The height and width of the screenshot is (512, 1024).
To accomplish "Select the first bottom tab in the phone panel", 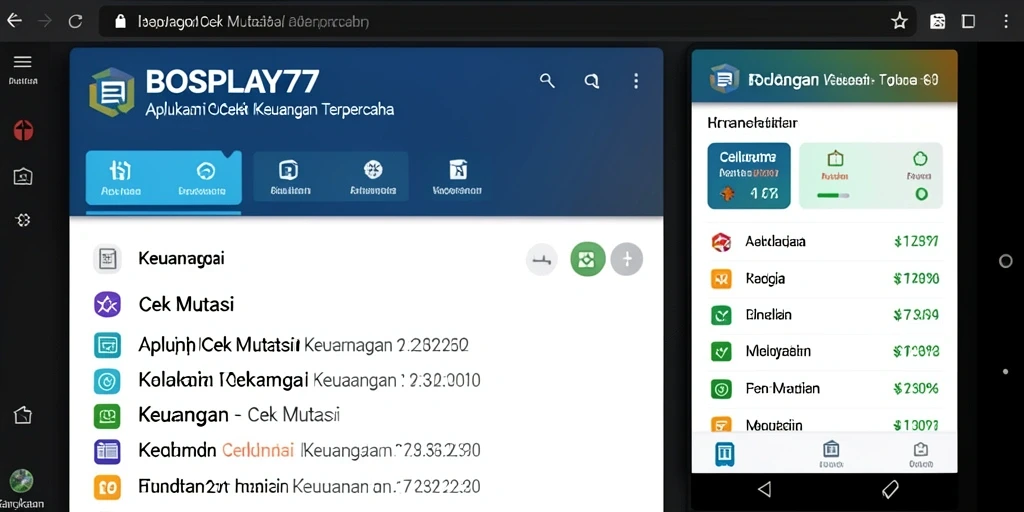I will (x=725, y=454).
